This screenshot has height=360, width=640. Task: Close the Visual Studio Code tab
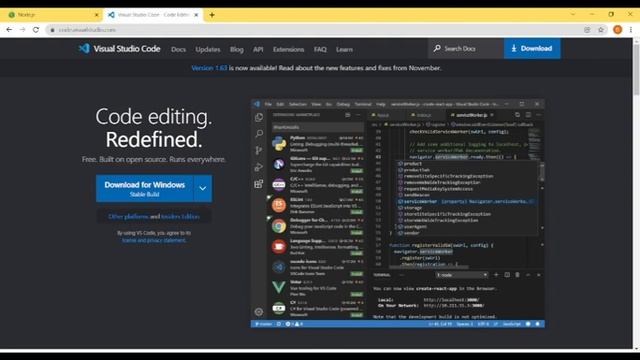click(x=196, y=15)
